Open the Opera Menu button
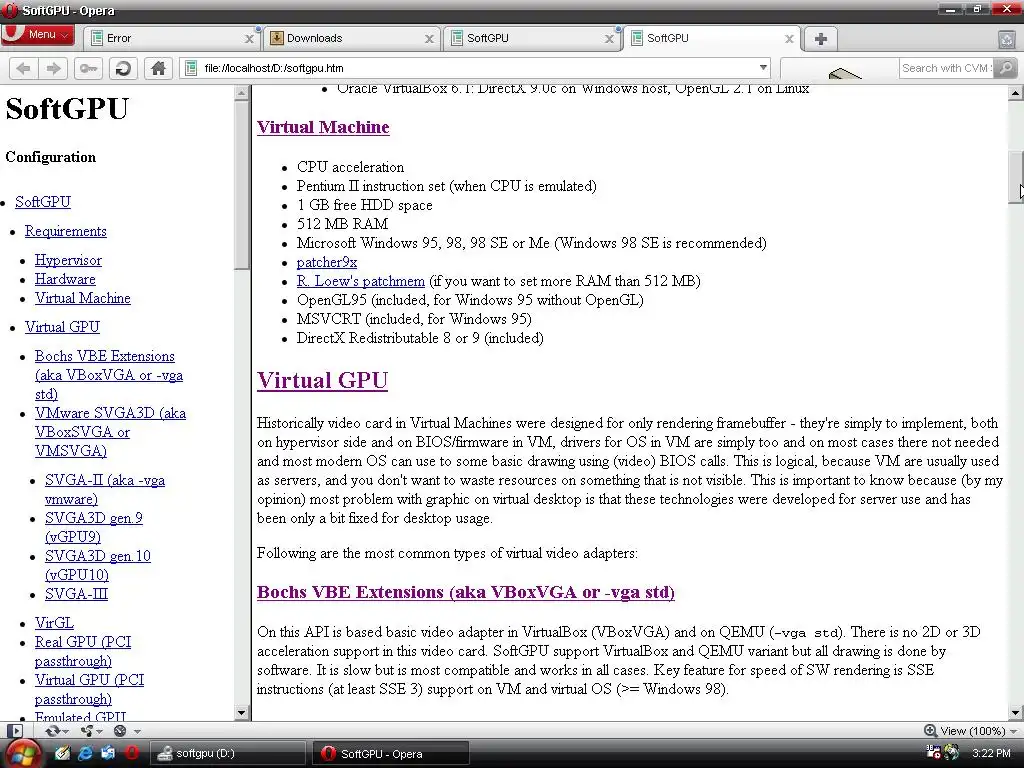 [x=37, y=35]
